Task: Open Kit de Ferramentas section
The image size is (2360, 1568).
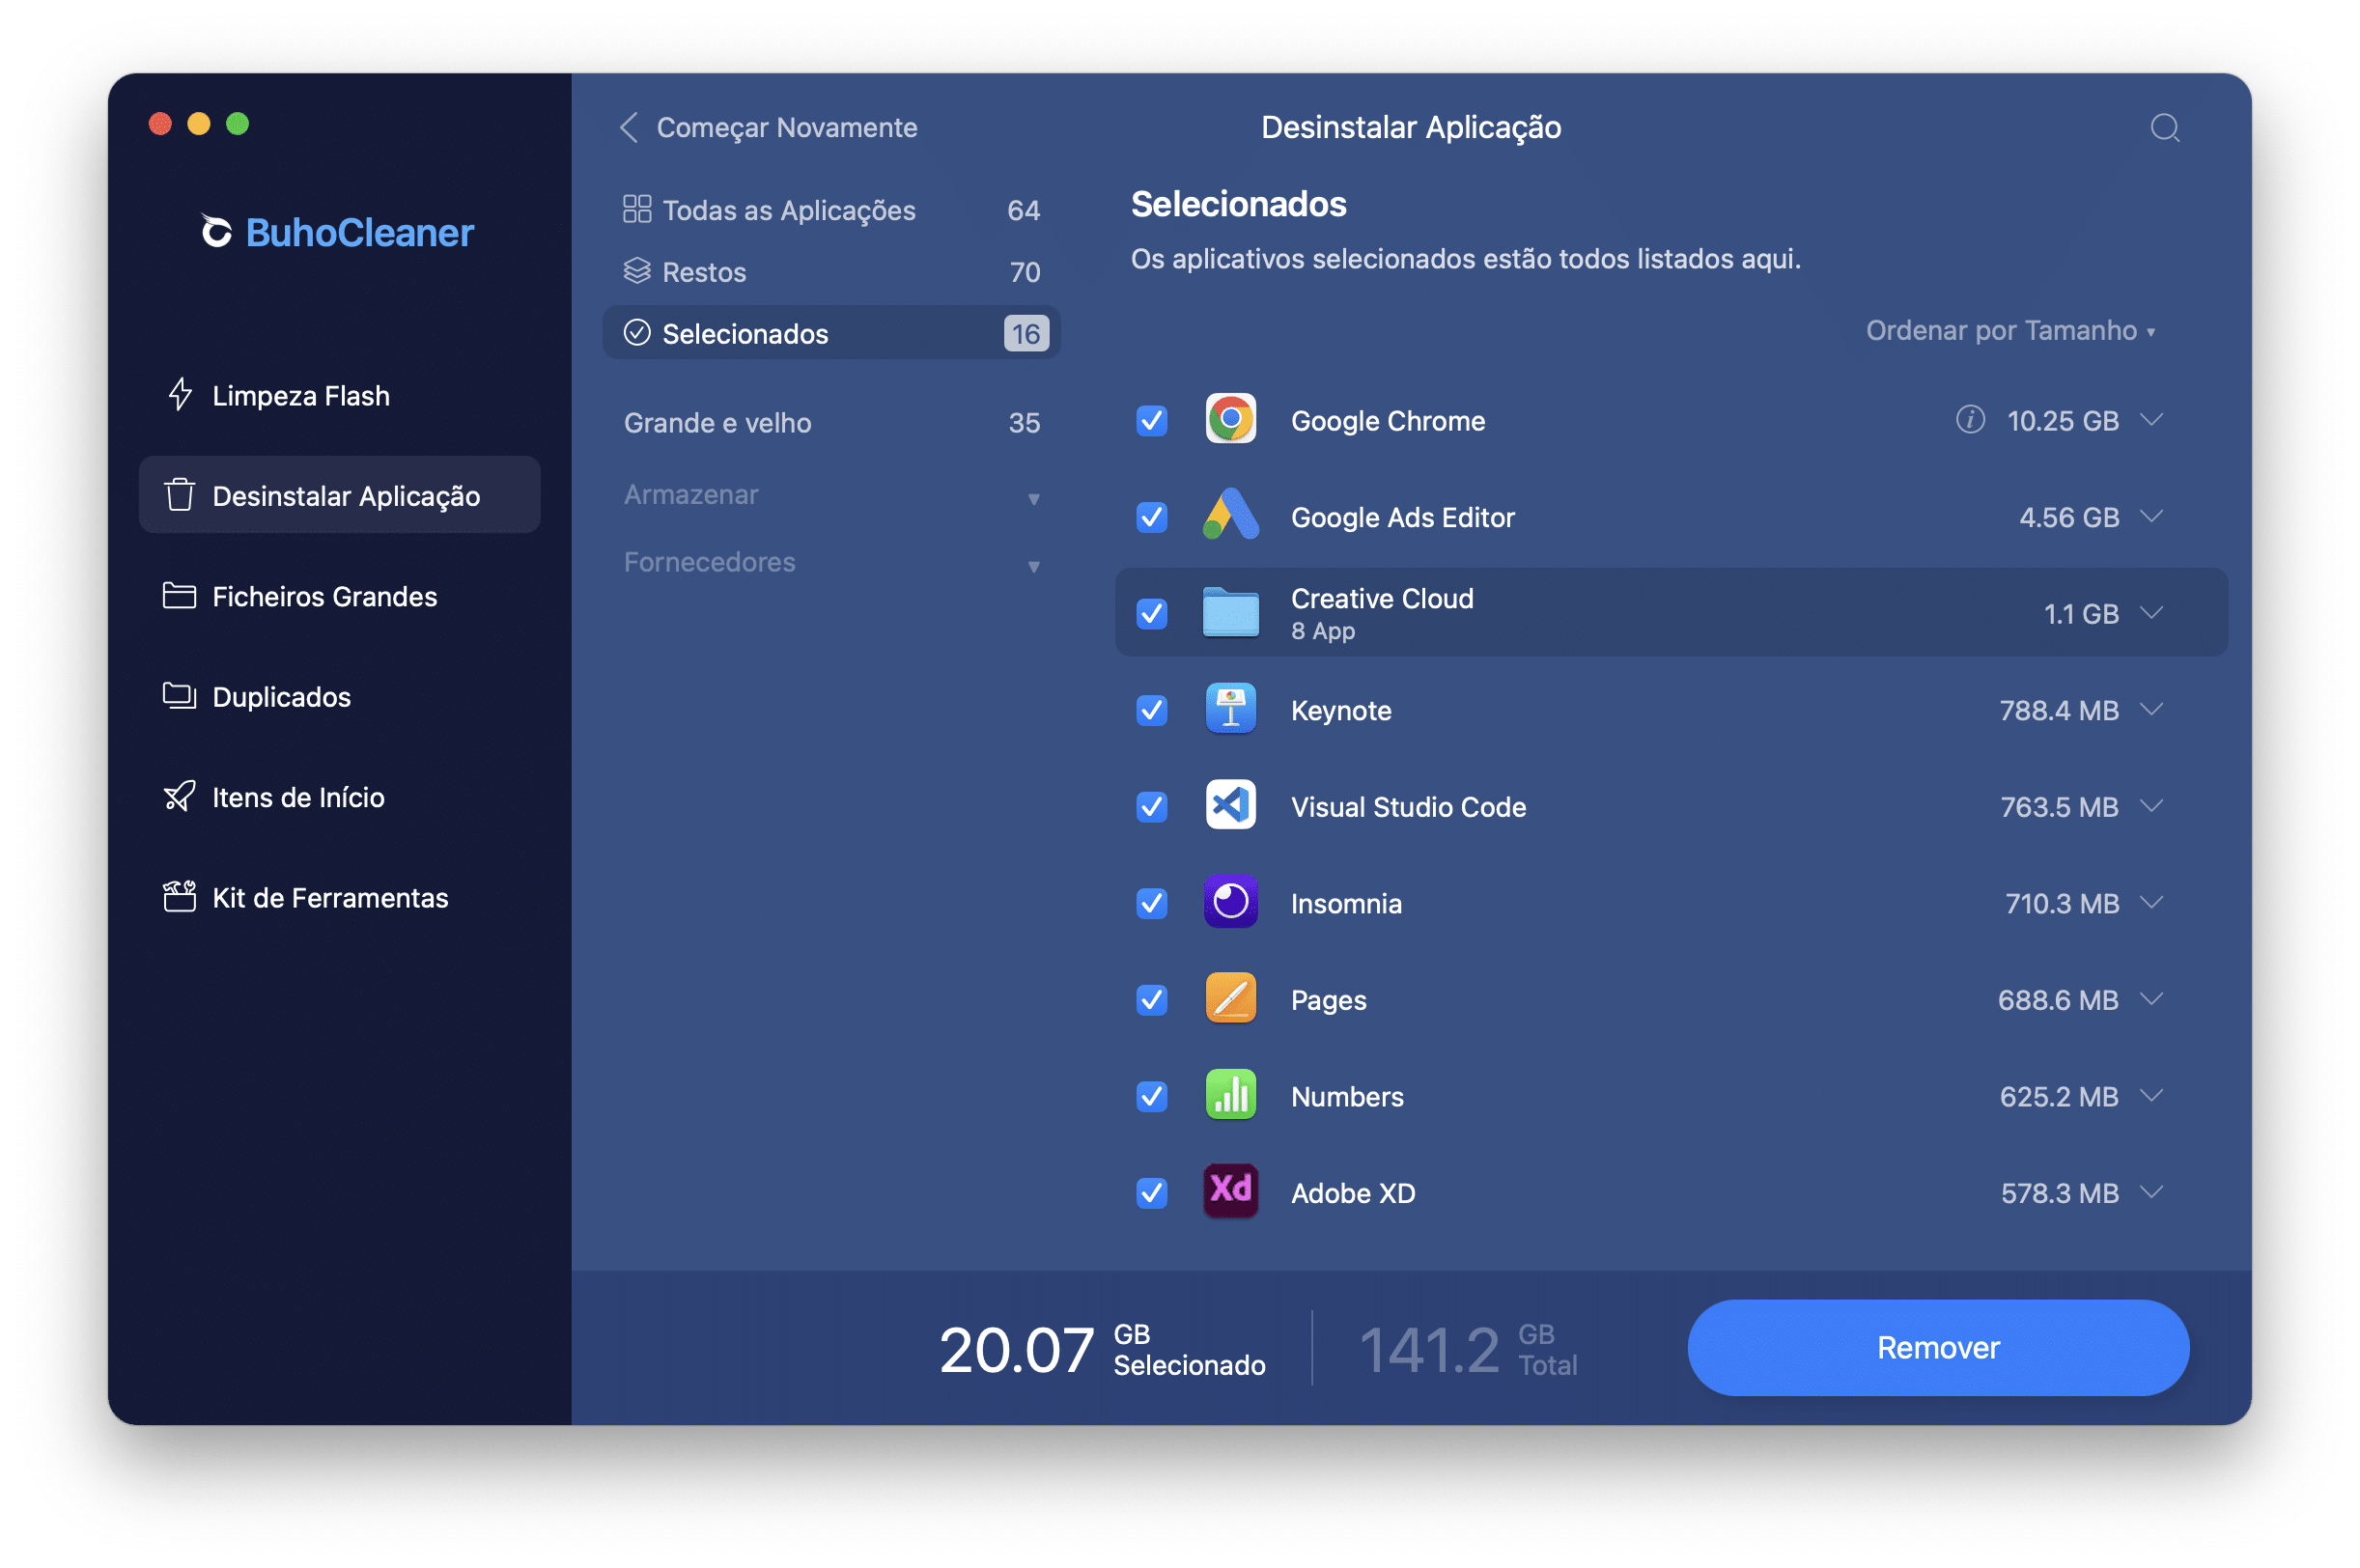Action: click(340, 897)
